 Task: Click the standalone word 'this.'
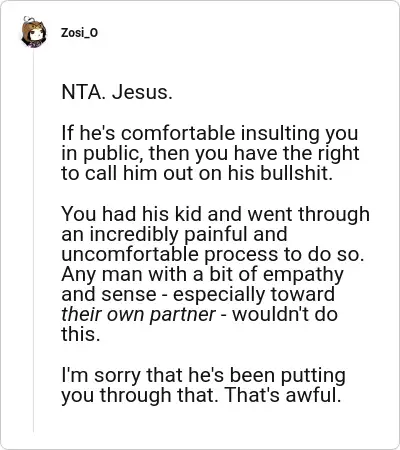pyautogui.click(x=81, y=334)
